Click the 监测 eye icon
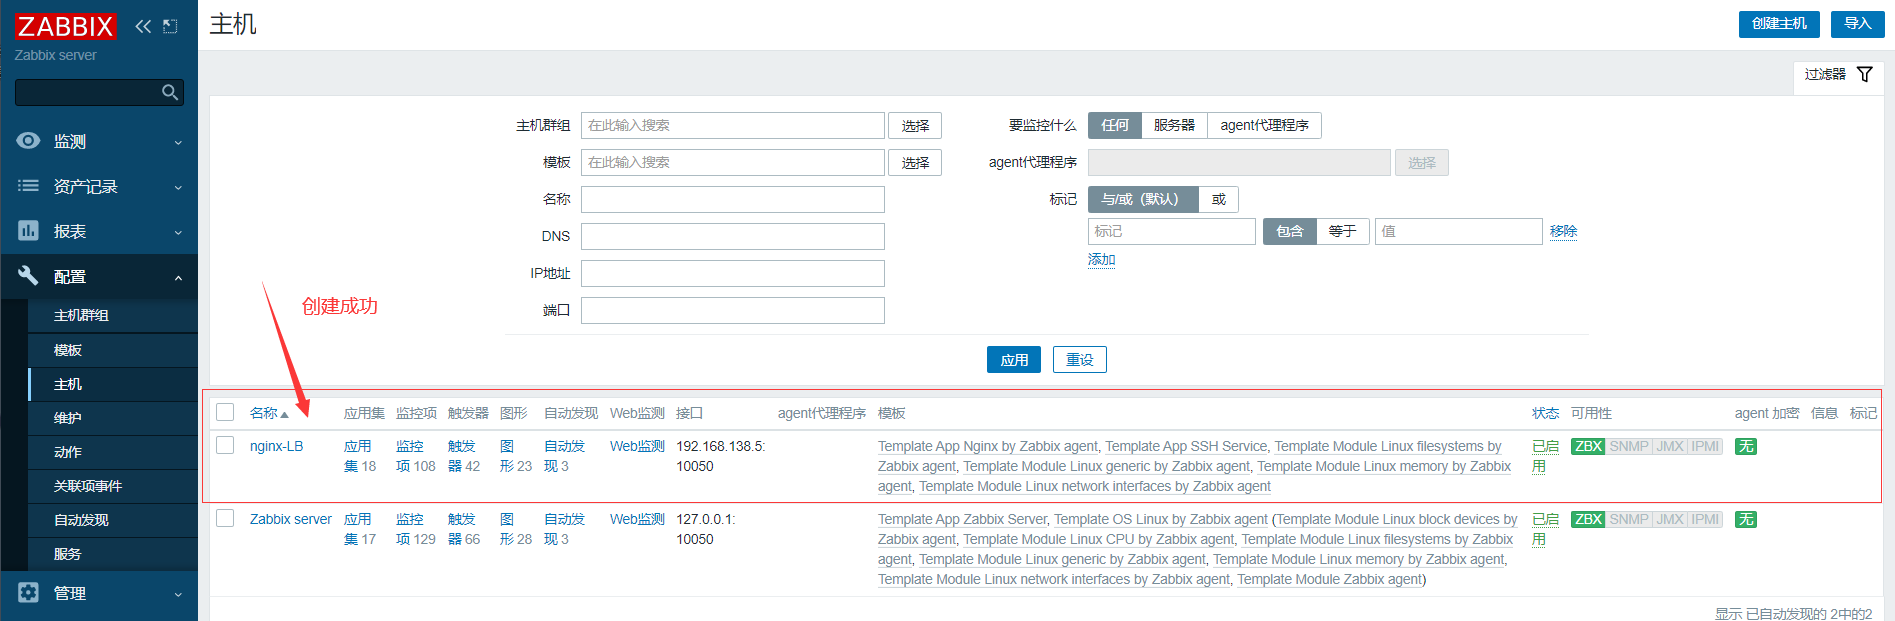 tap(28, 141)
